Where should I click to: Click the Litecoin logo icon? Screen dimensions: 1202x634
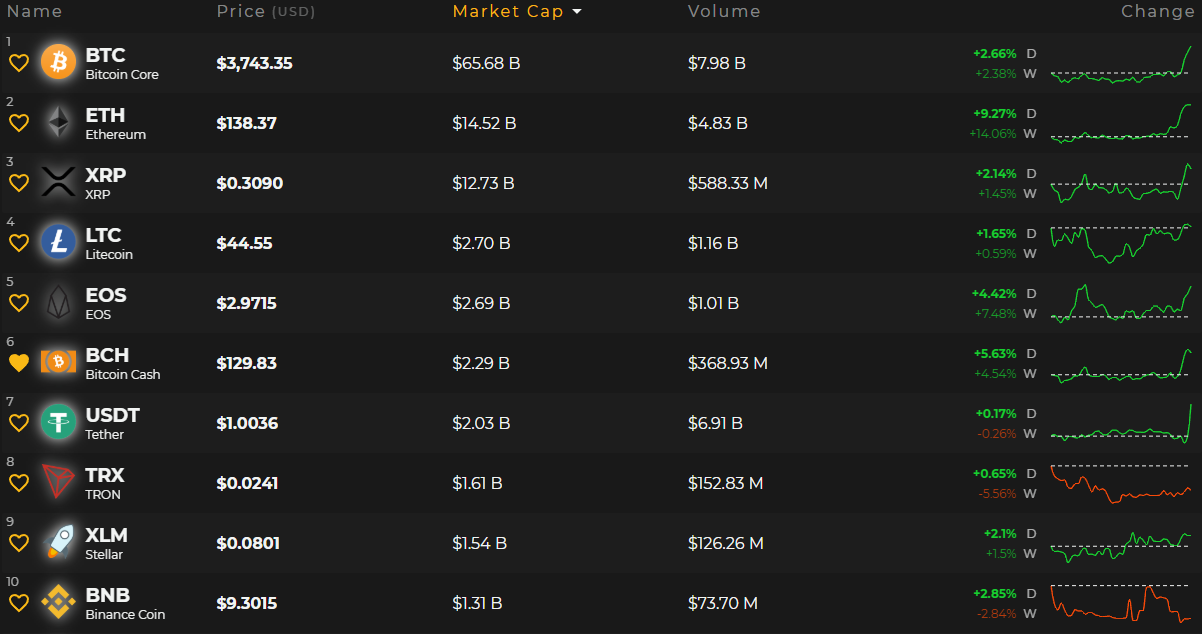pyautogui.click(x=58, y=243)
